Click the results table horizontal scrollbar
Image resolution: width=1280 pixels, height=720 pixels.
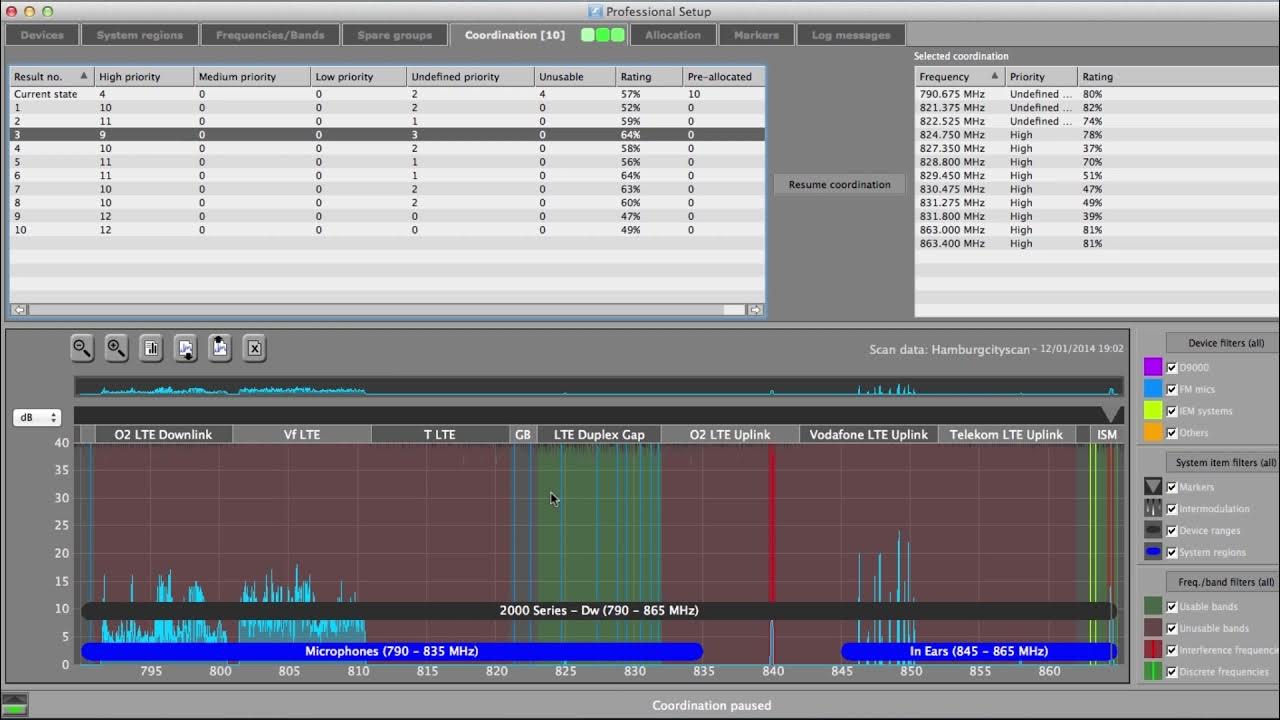pos(387,310)
